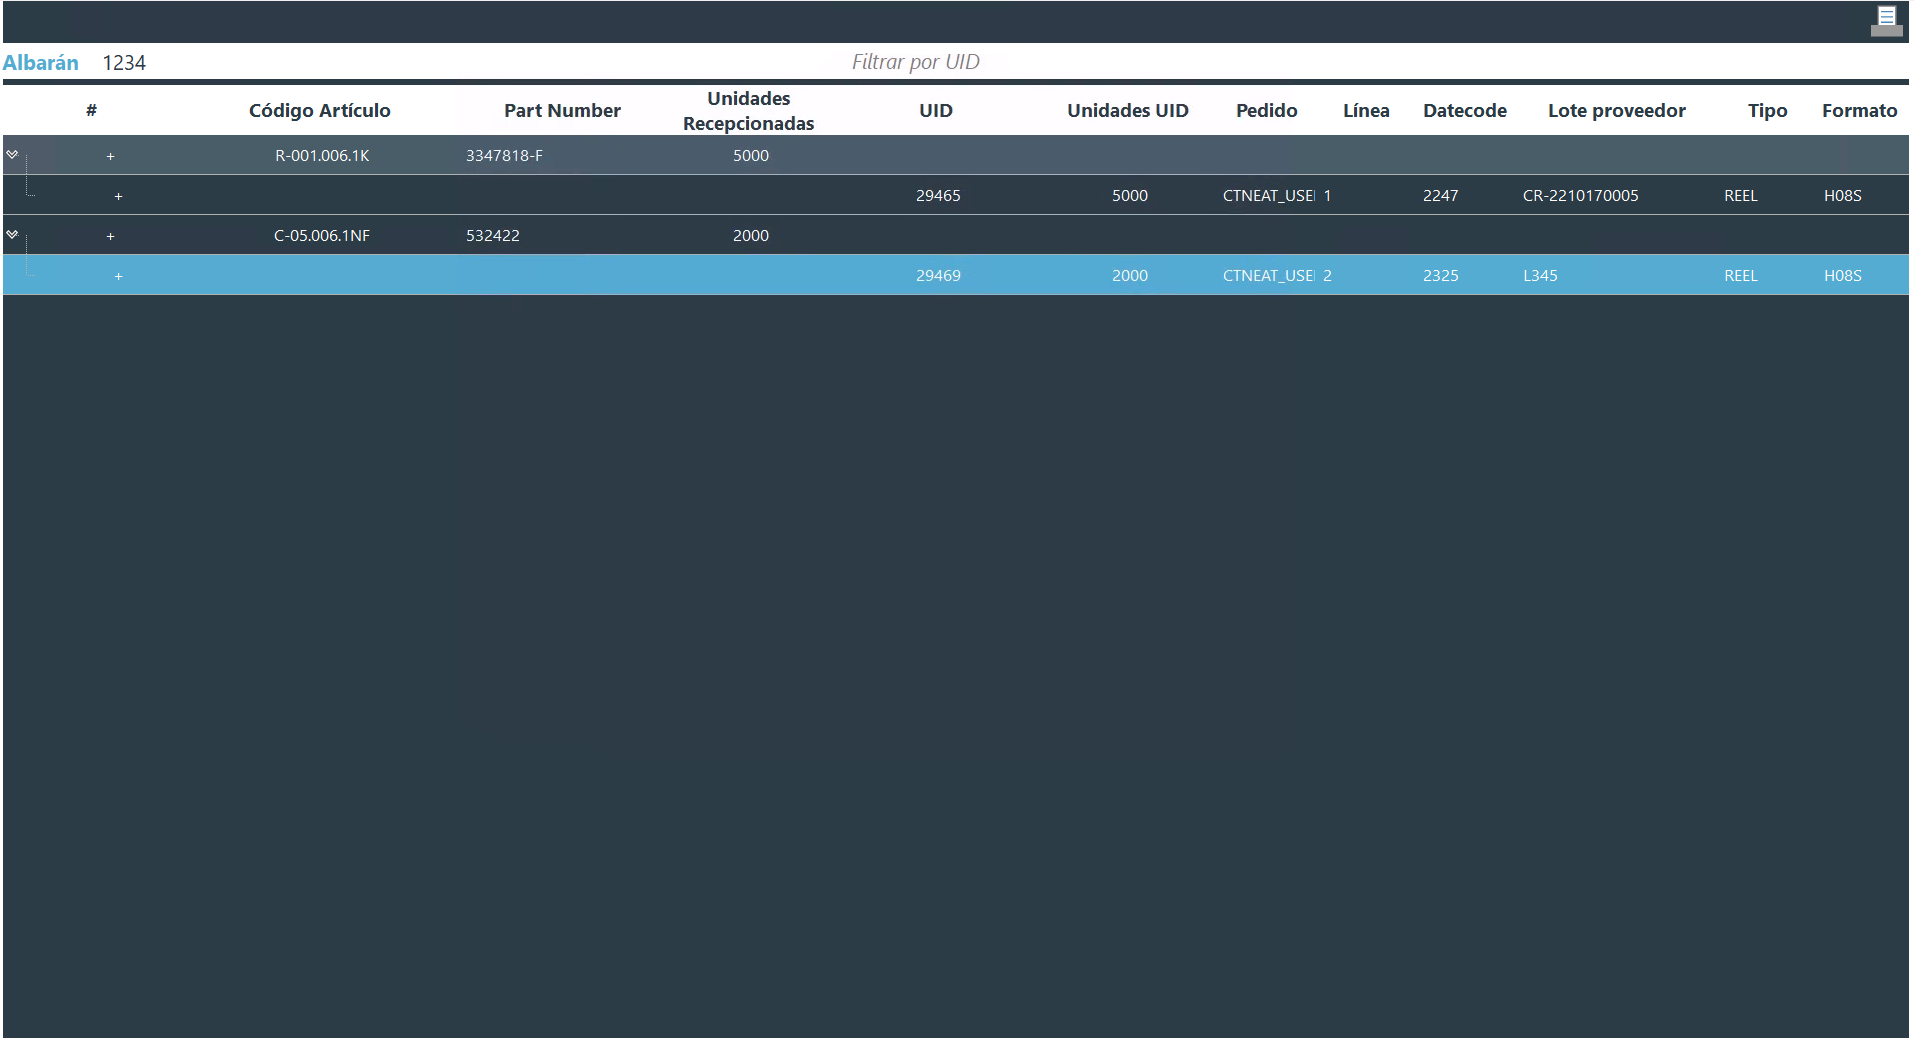1914x1038 pixels.
Task: Click the plus icon on the UID 29469 row
Action: point(119,276)
